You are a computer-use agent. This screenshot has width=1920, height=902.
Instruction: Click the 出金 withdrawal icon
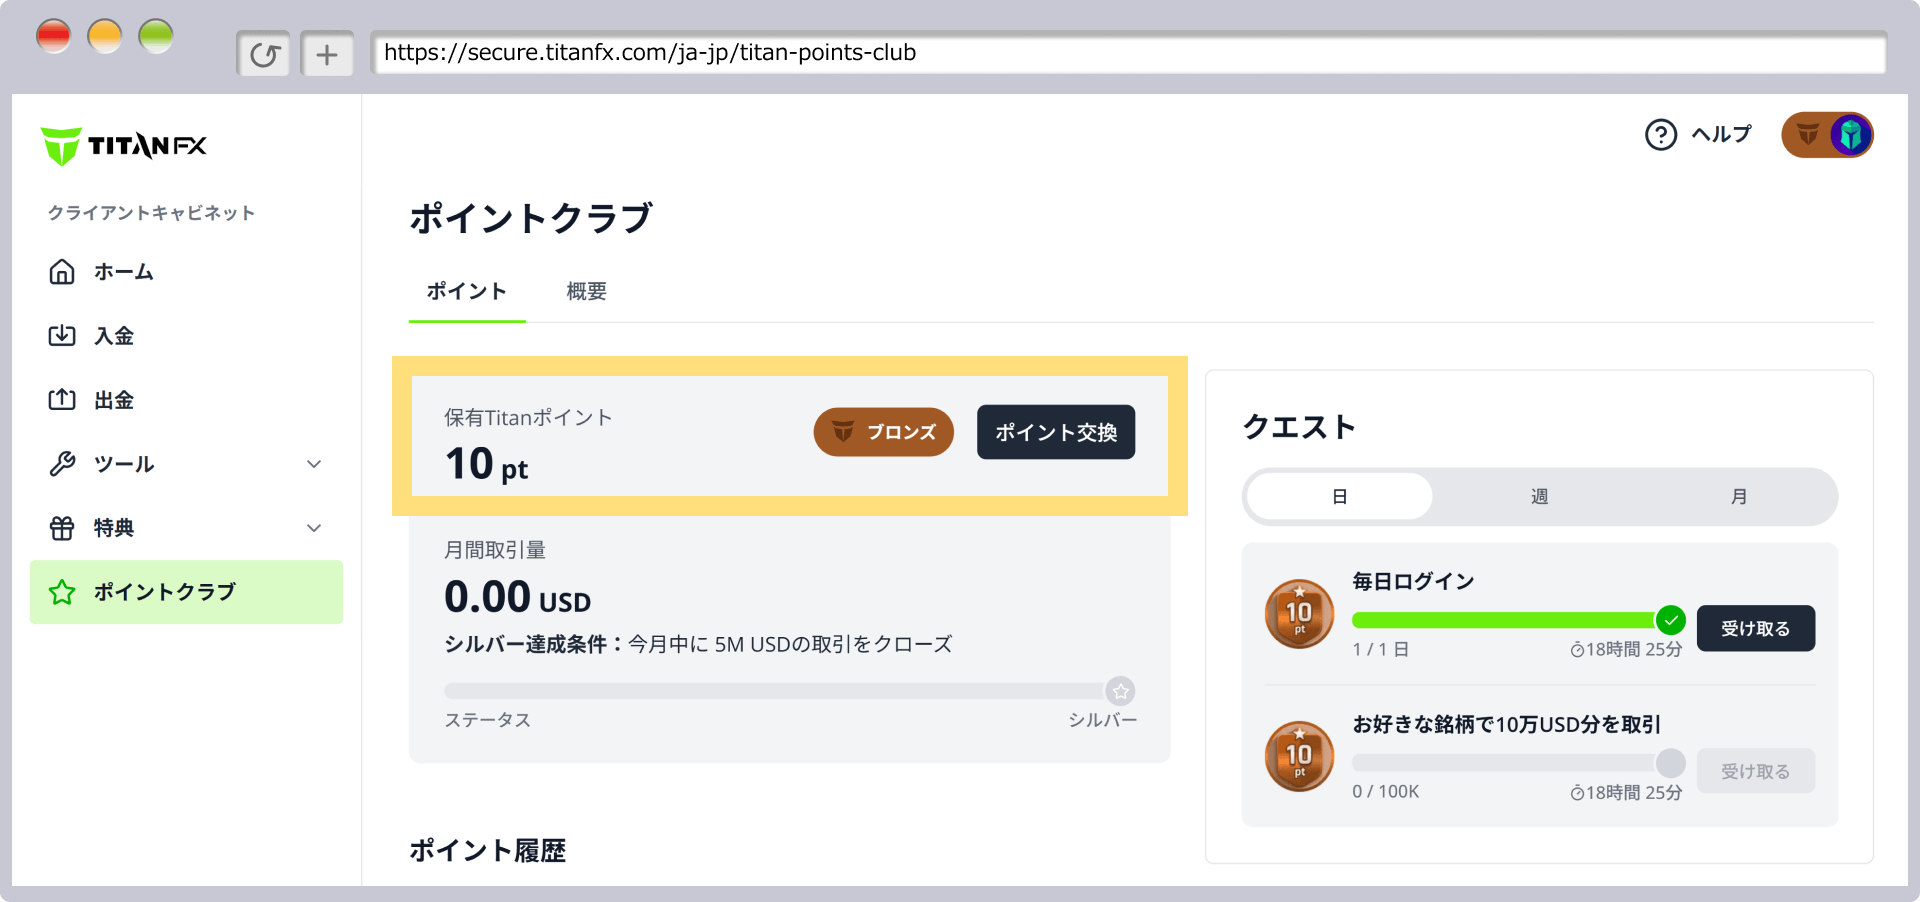pos(62,400)
